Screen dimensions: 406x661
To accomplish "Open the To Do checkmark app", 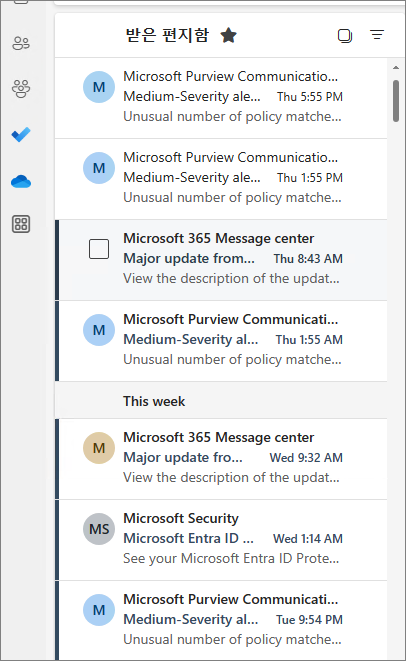I will pos(21,135).
